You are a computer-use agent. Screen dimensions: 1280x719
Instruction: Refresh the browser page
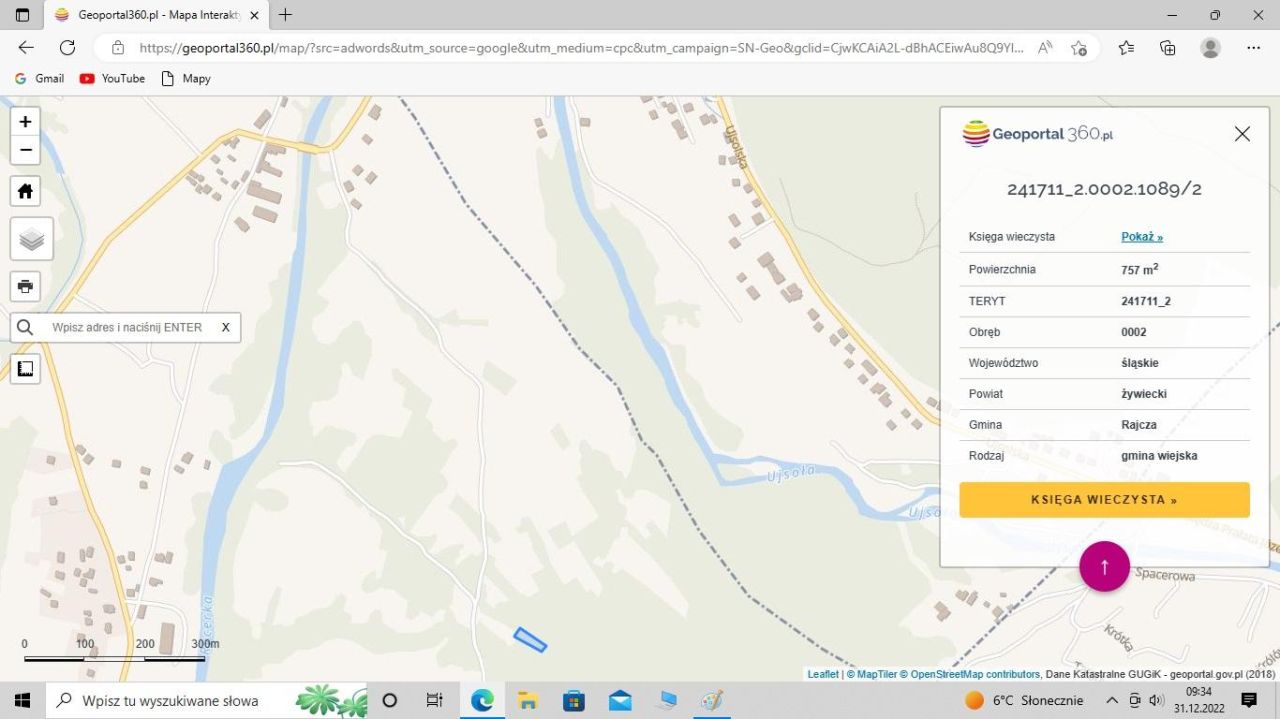click(x=67, y=47)
